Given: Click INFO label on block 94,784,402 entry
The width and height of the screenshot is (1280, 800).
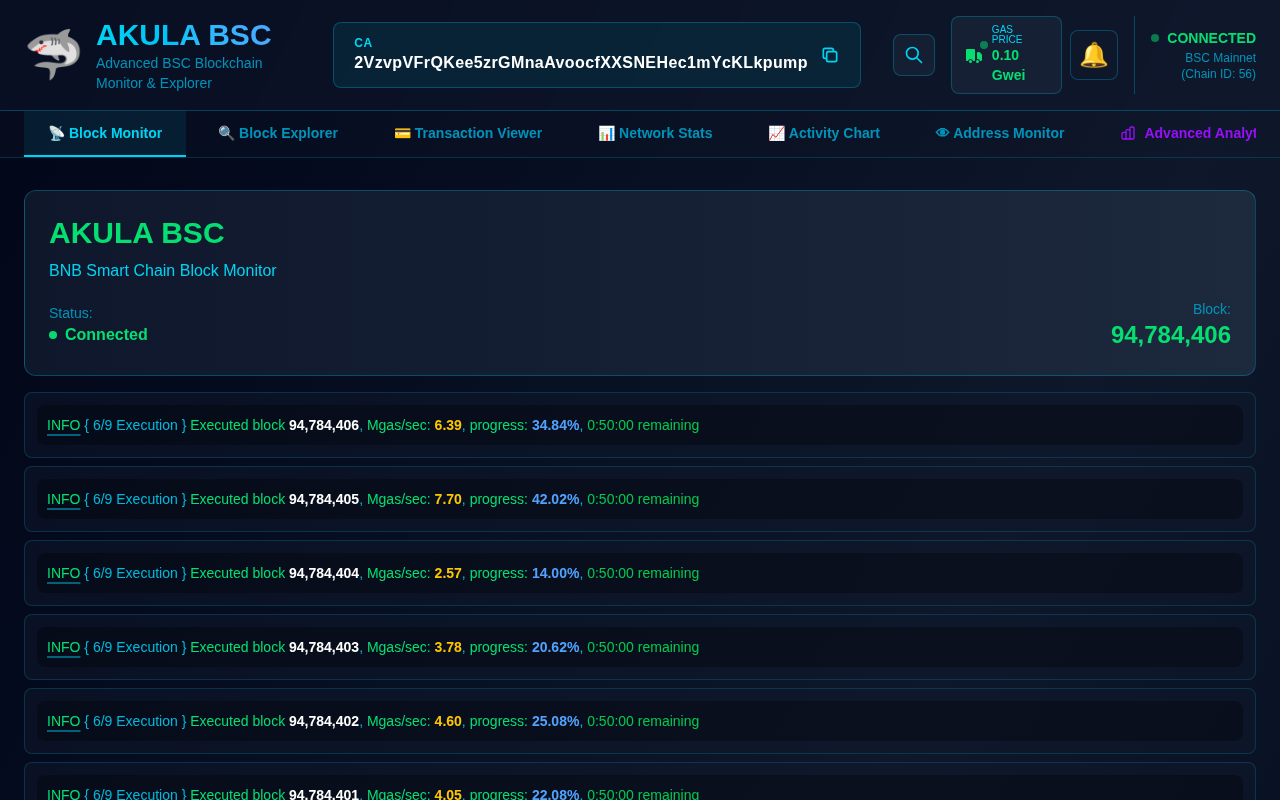Looking at the screenshot, I should 63,721.
